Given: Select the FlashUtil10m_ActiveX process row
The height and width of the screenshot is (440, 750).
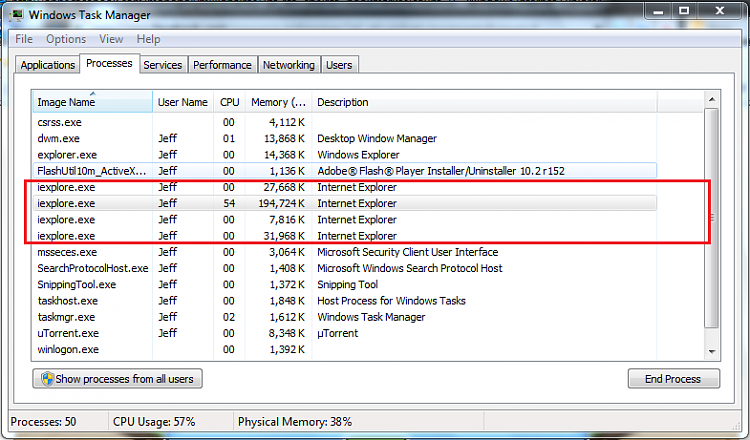Looking at the screenshot, I should click(x=344, y=171).
